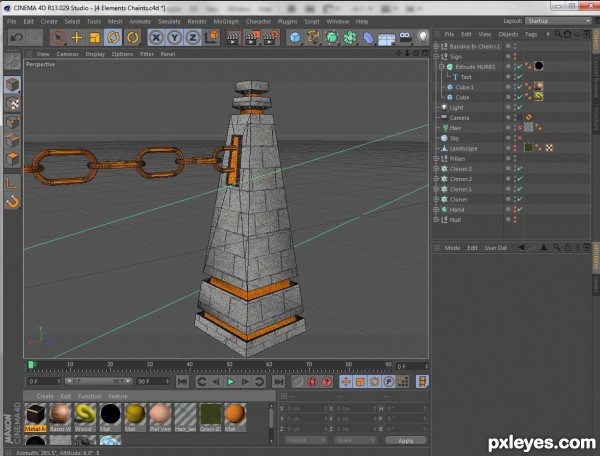The width and height of the screenshot is (600, 456).
Task: Select the Move tool
Action: tap(77, 37)
